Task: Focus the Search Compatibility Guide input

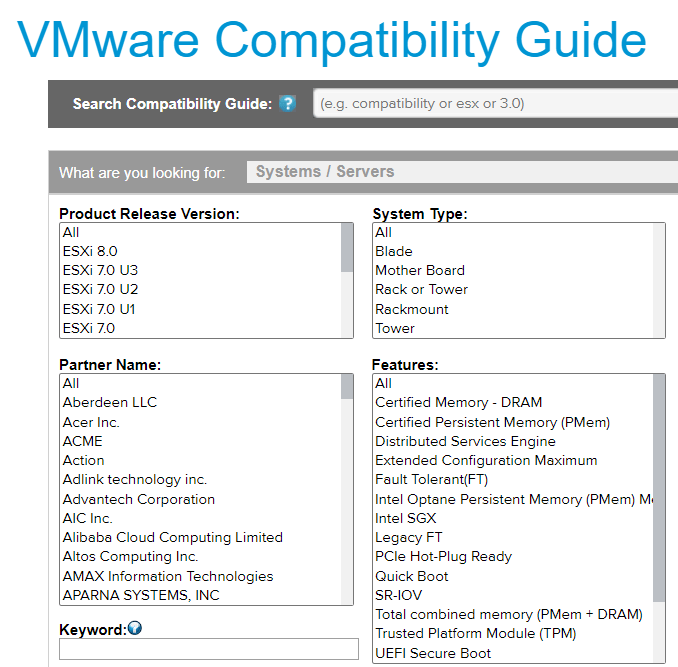Action: [x=495, y=103]
